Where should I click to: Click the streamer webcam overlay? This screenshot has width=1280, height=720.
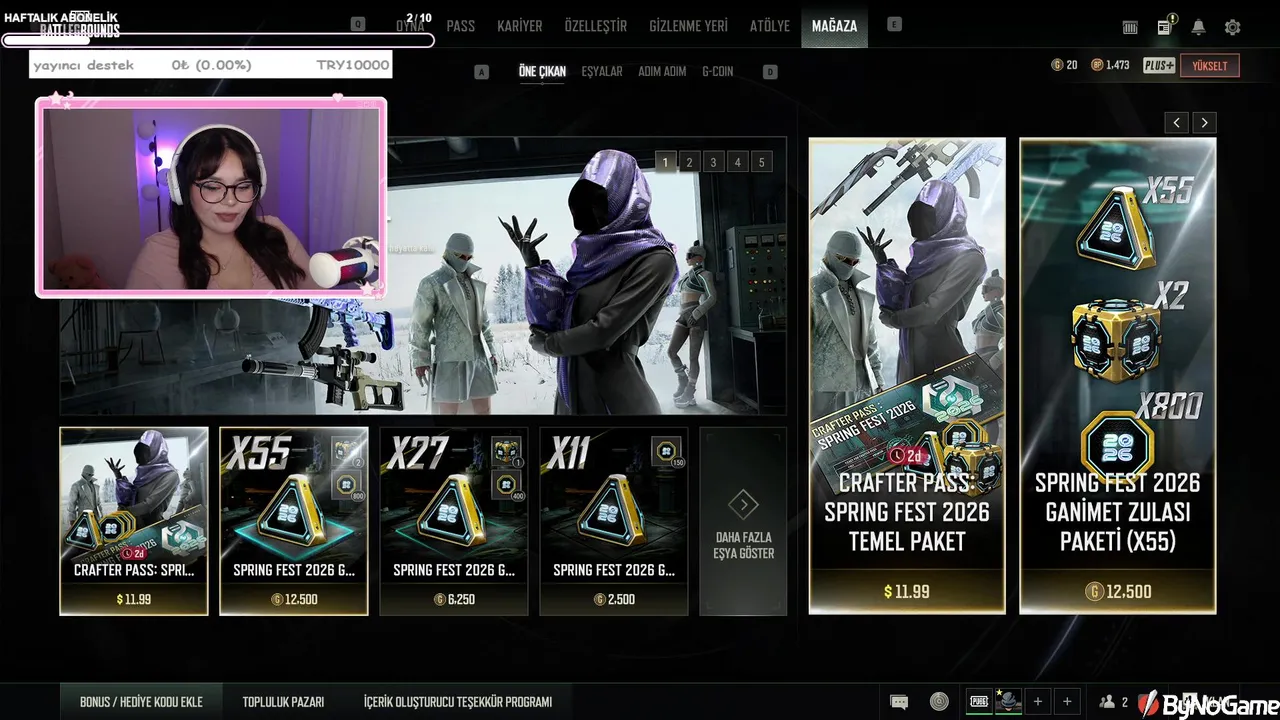click(x=211, y=197)
